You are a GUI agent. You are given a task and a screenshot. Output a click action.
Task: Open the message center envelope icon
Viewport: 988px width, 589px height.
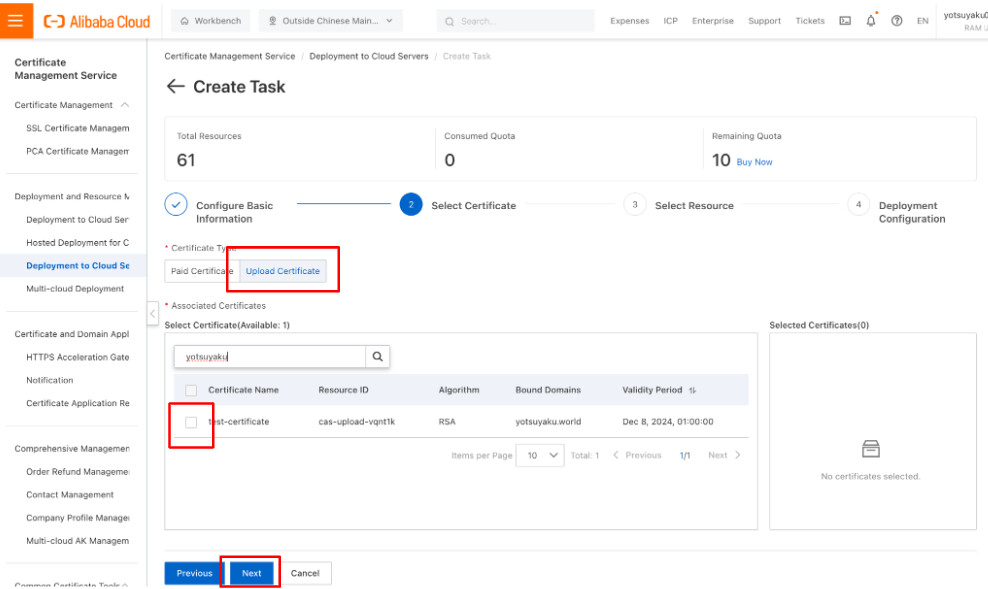843,22
